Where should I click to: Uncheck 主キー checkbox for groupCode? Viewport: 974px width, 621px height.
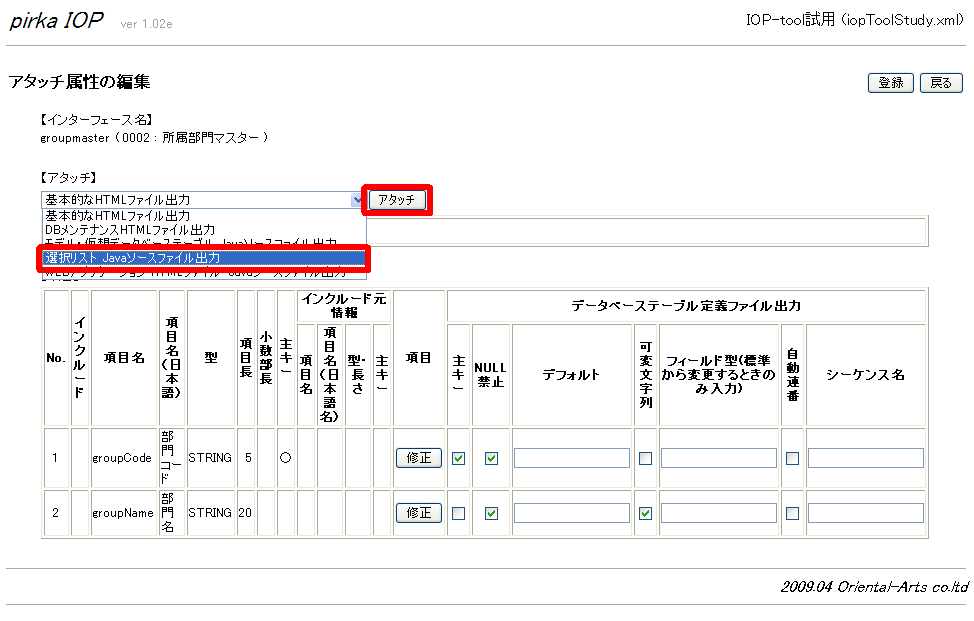pyautogui.click(x=459, y=458)
